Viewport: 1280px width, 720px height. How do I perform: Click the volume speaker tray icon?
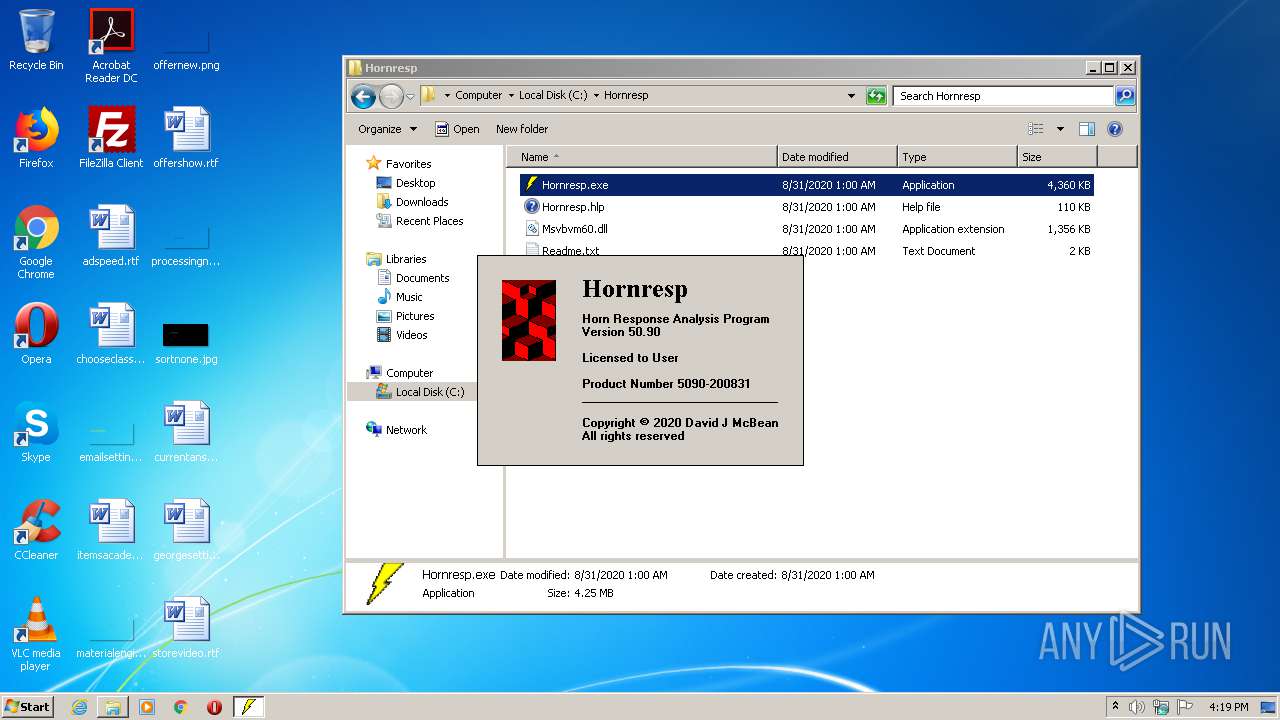[1137, 707]
